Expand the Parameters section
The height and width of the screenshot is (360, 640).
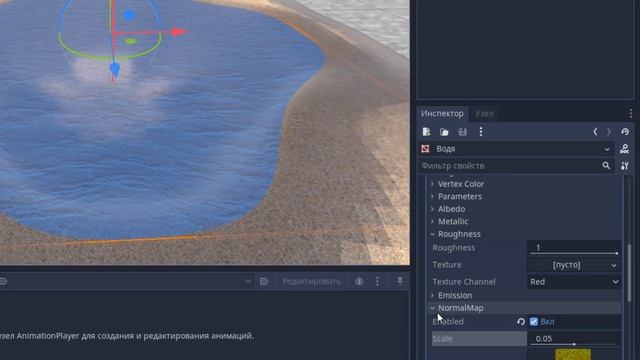(460, 197)
